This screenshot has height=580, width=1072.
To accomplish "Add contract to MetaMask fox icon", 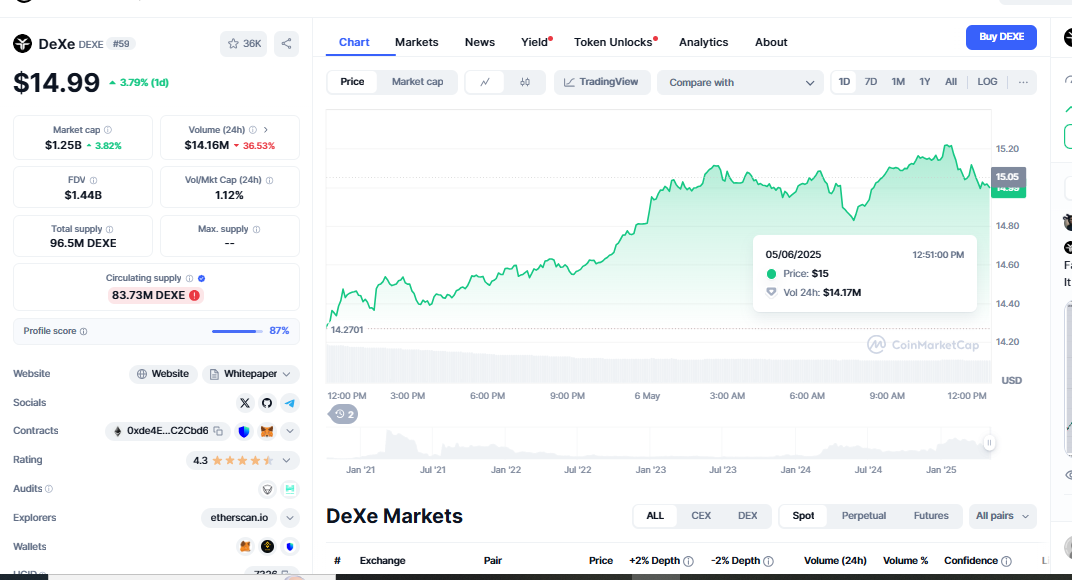I will (267, 432).
